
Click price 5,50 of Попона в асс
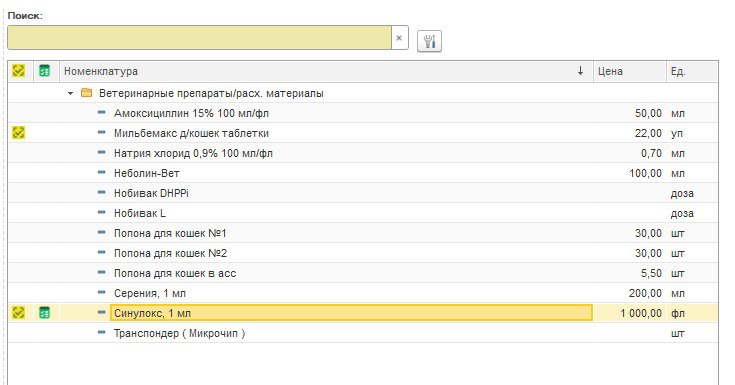click(x=651, y=273)
